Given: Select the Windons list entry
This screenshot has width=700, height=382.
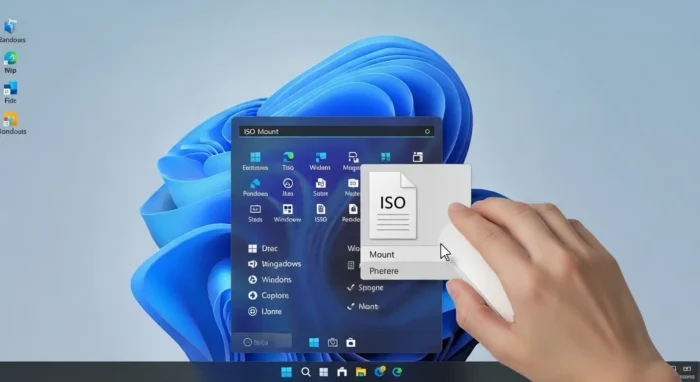Looking at the screenshot, I should point(270,280).
